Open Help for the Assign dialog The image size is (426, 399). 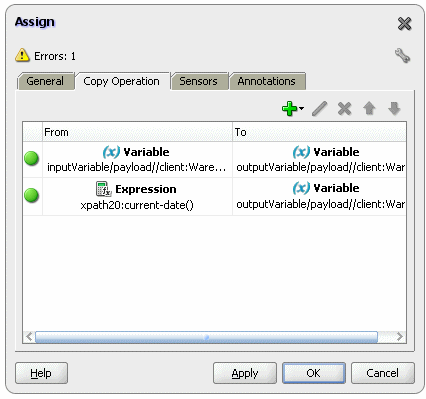pyautogui.click(x=41, y=373)
